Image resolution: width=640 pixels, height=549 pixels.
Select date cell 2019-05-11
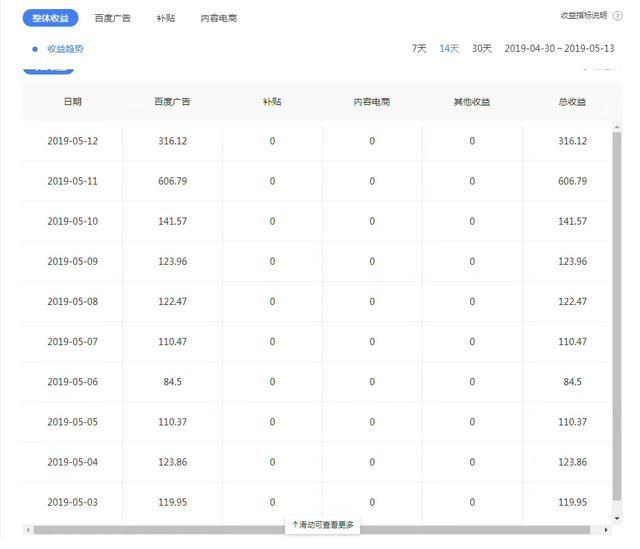pos(73,181)
